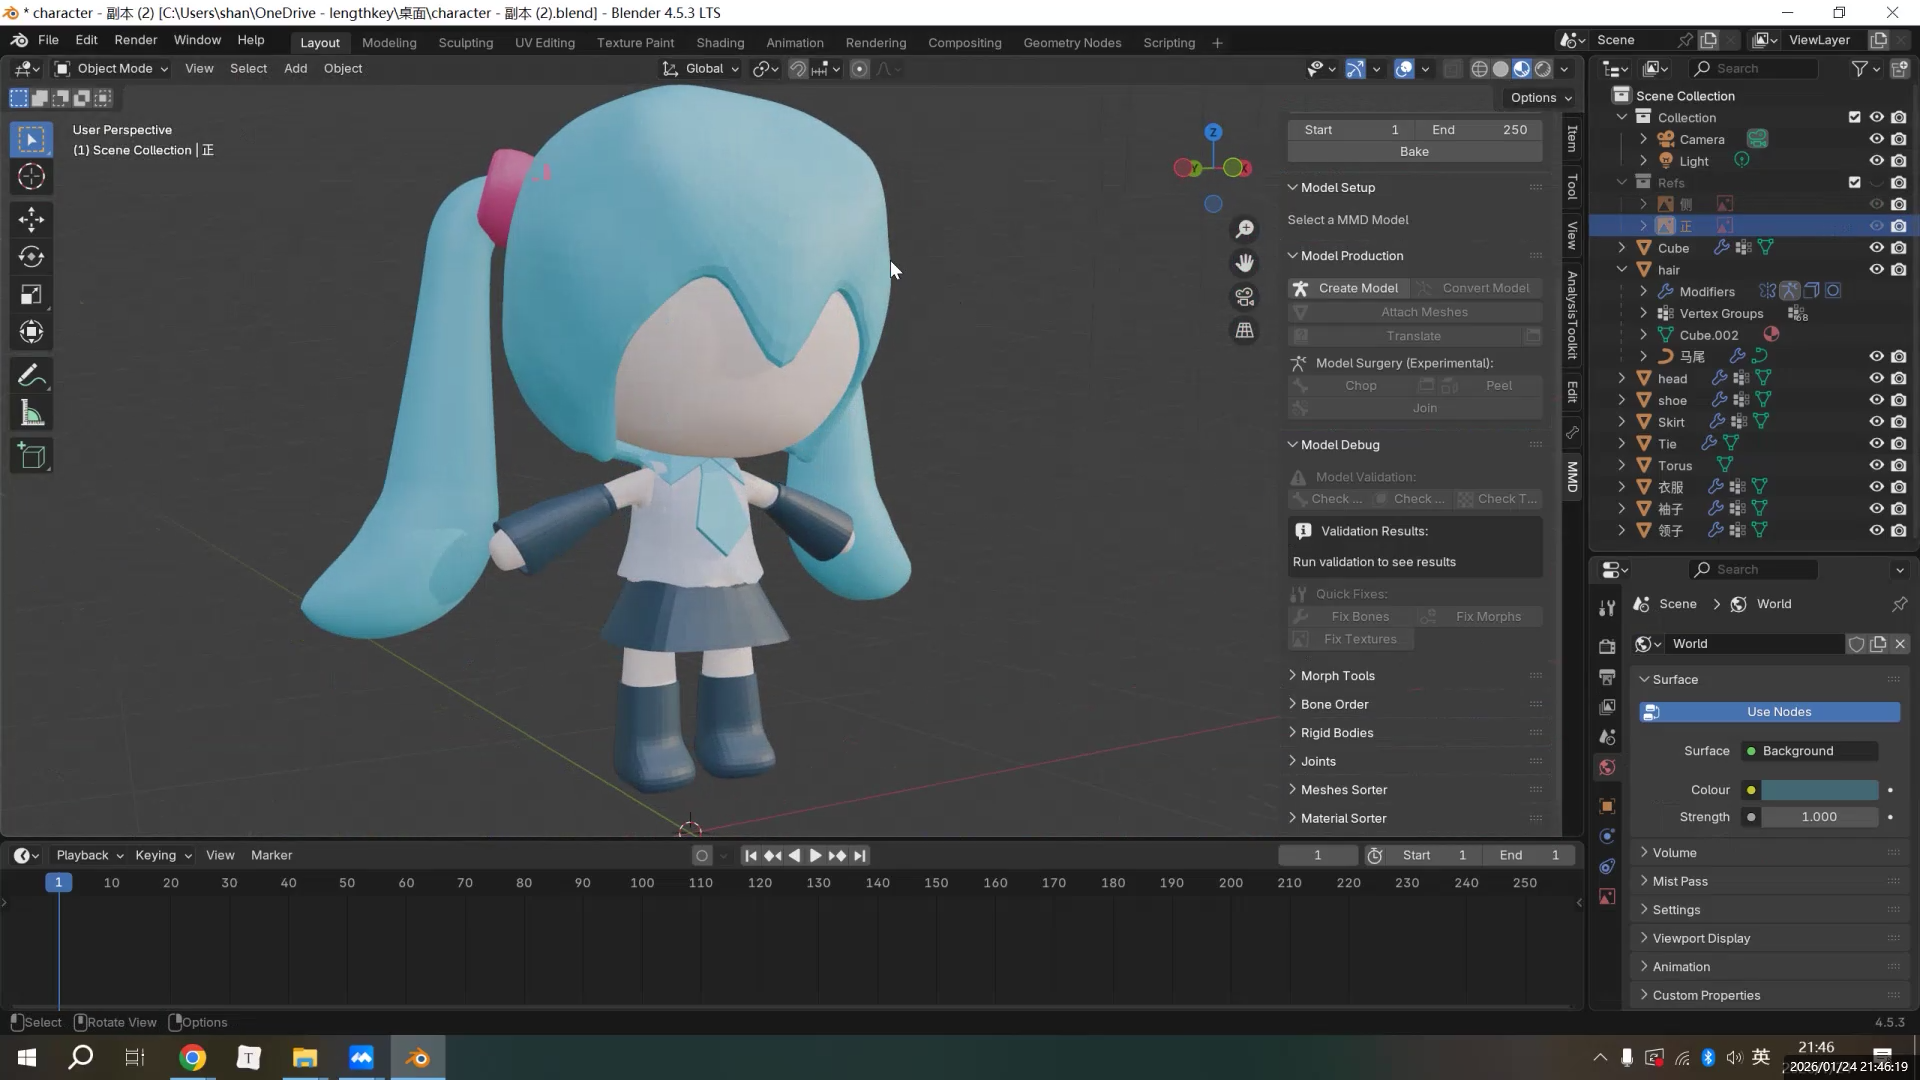The image size is (1920, 1080).
Task: Select the Annotate tool
Action: coord(31,376)
